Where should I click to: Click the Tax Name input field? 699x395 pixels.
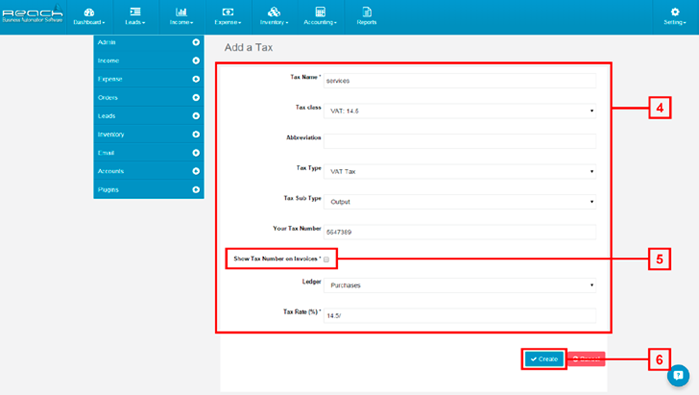[x=460, y=81]
